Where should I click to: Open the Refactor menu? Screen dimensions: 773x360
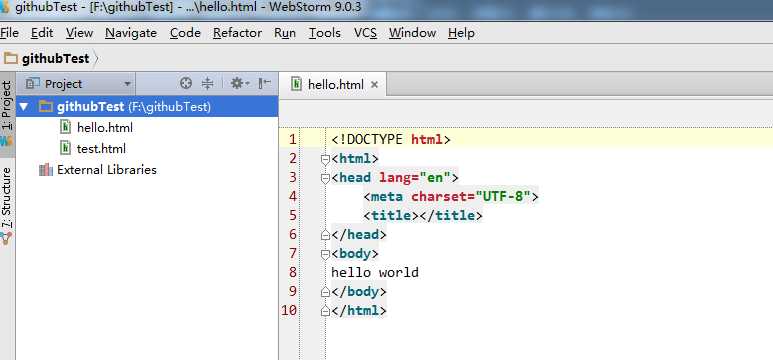(237, 33)
